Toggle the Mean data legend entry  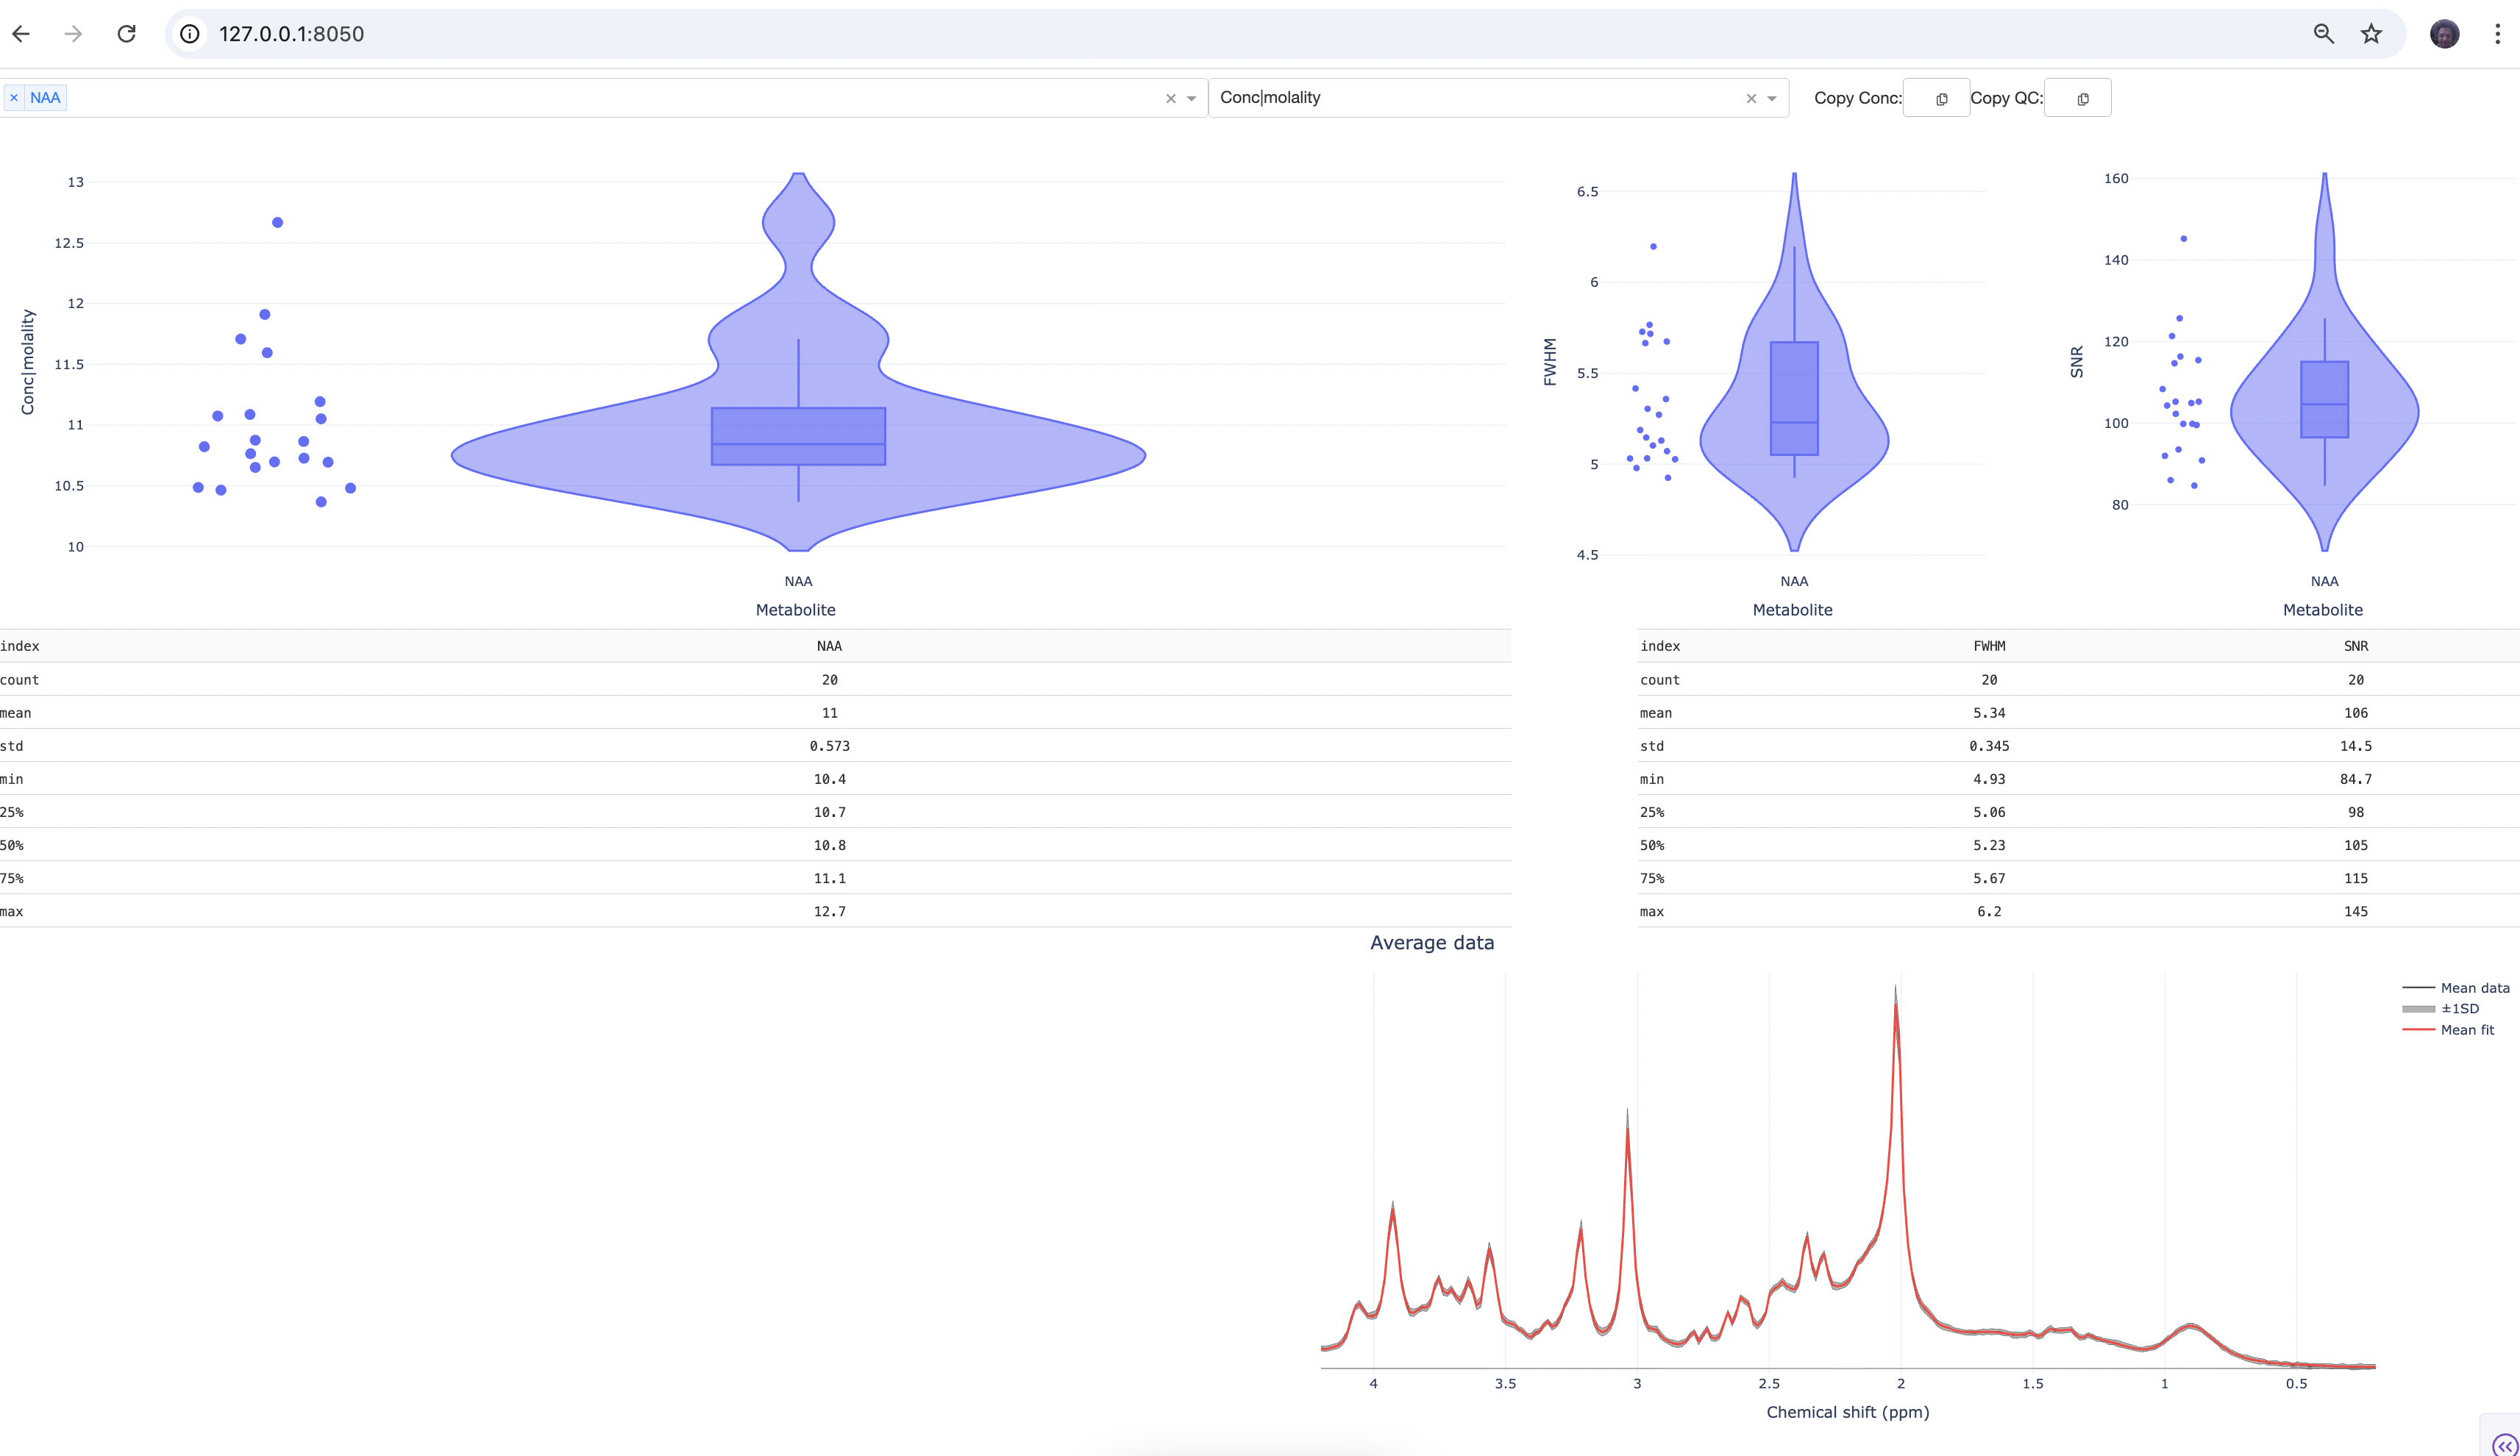click(2474, 988)
